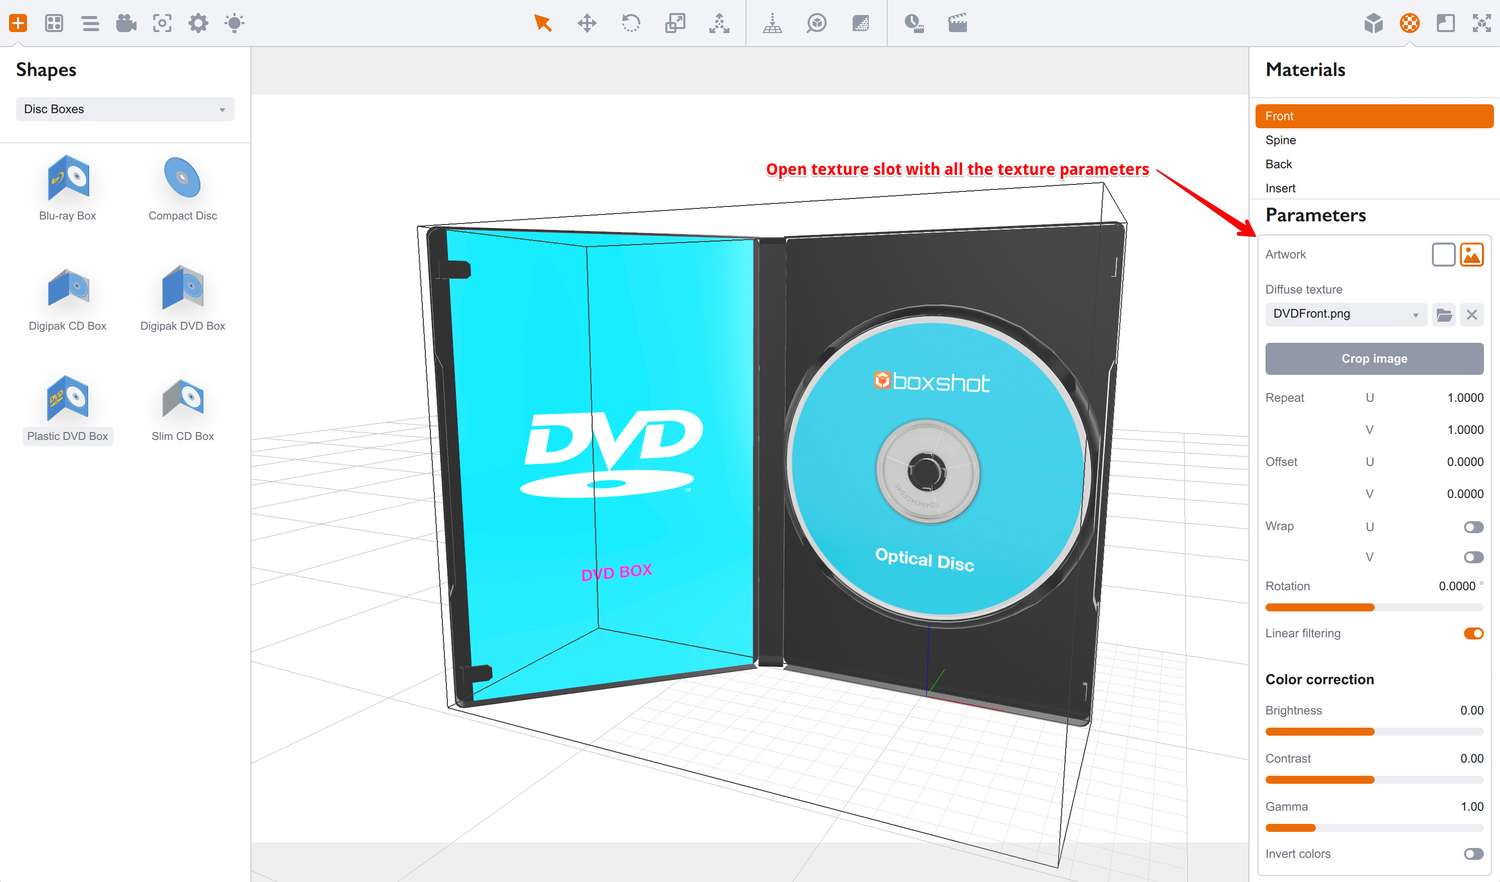Remove the diffuse texture with X icon
Screen dimensions: 1500x882
(1472, 315)
